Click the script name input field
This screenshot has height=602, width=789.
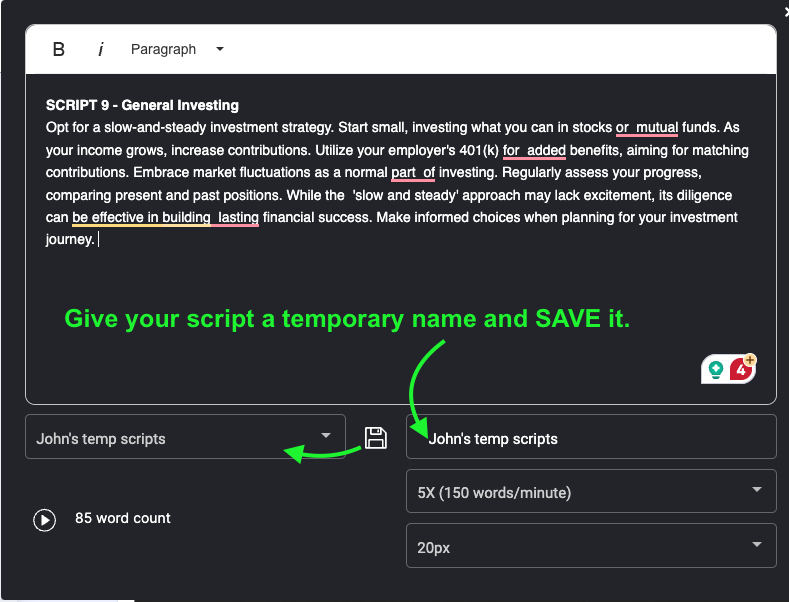(591, 437)
